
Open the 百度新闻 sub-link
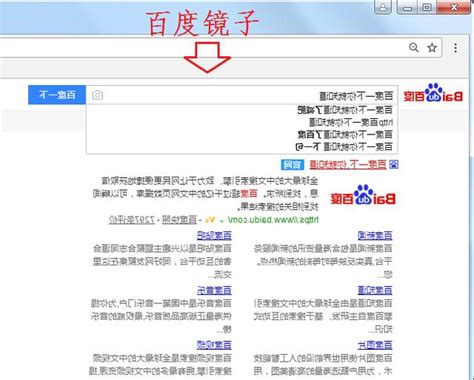click(375, 236)
